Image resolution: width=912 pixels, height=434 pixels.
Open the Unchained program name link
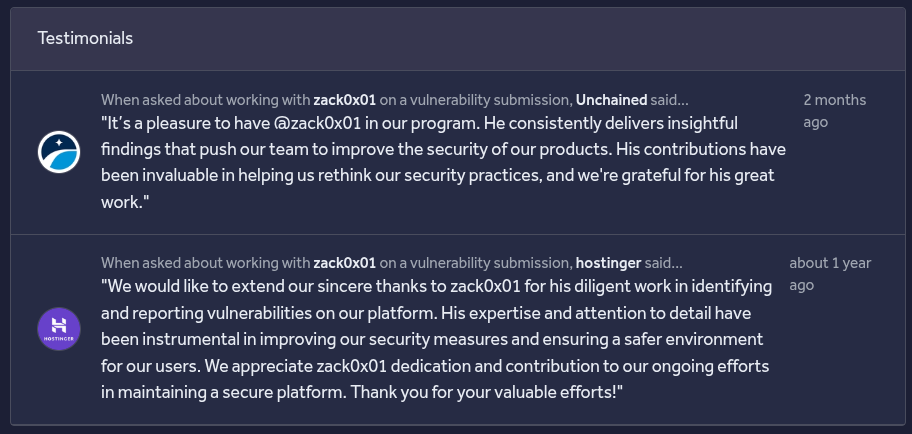point(612,100)
